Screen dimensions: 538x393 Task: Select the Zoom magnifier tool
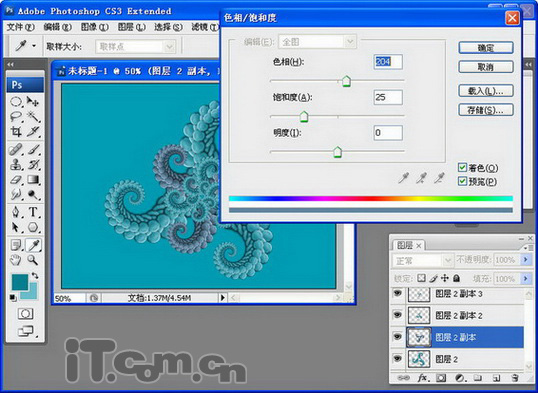click(33, 260)
